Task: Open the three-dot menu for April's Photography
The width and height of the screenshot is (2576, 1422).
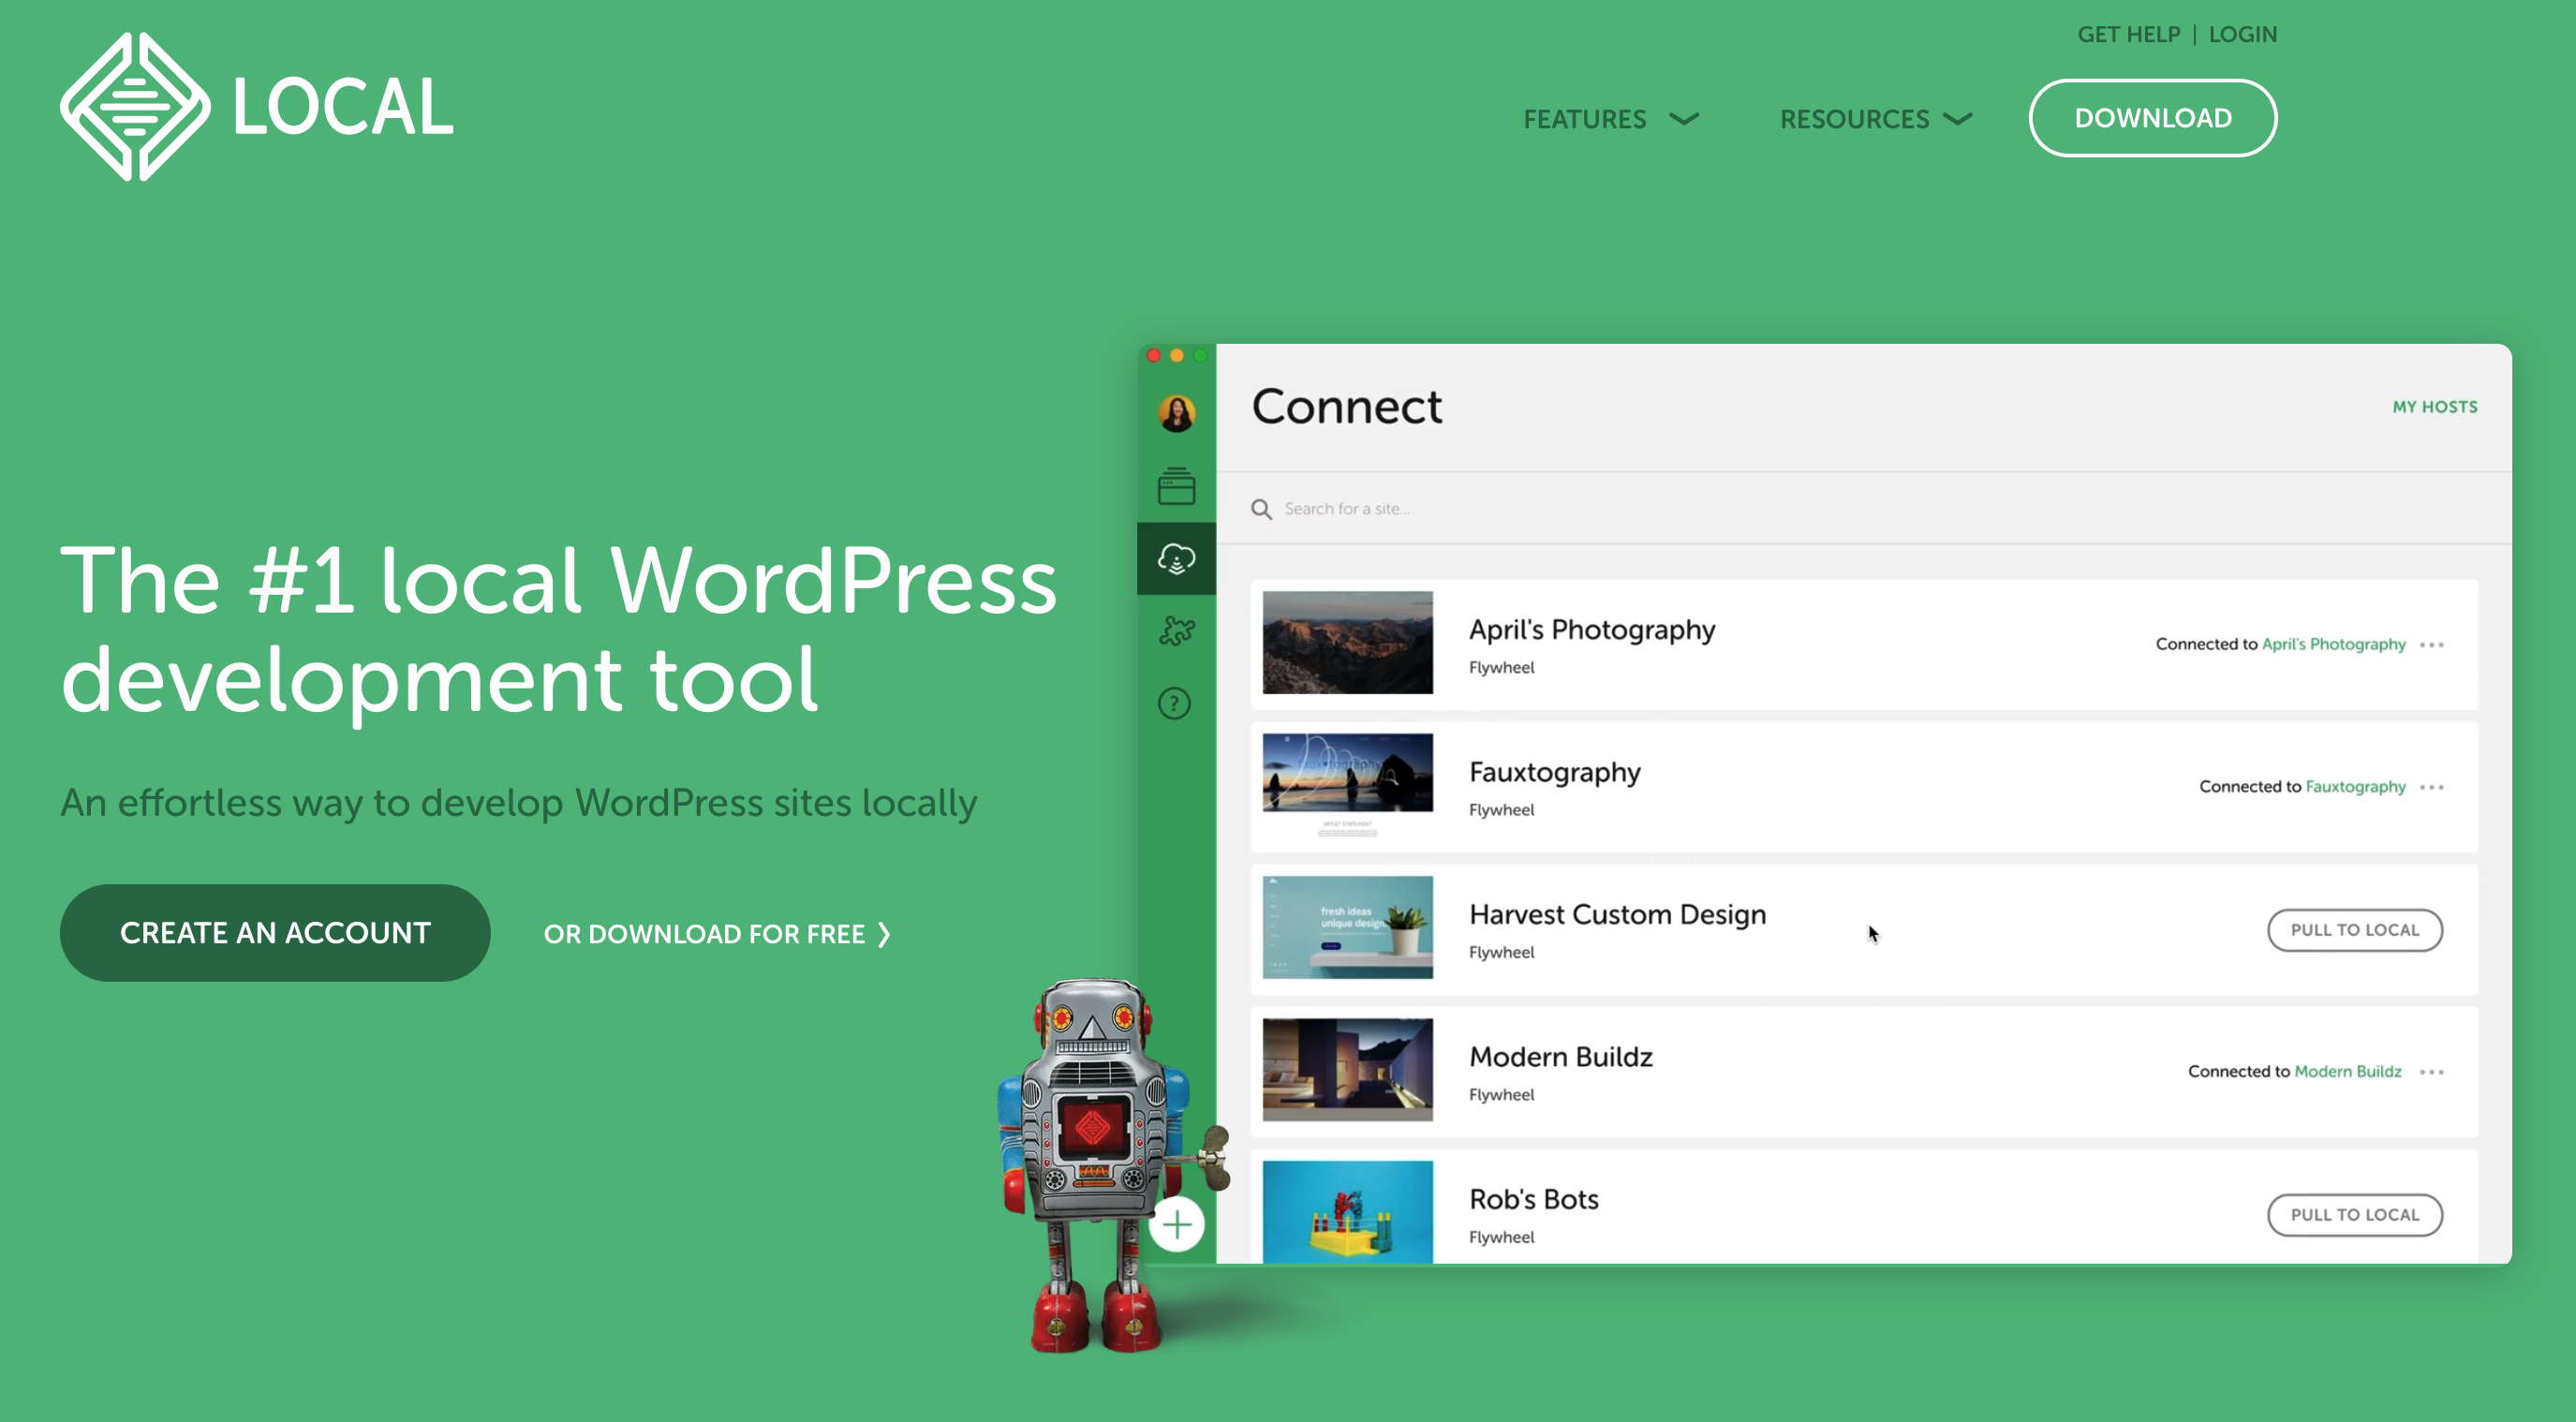Action: 2432,645
